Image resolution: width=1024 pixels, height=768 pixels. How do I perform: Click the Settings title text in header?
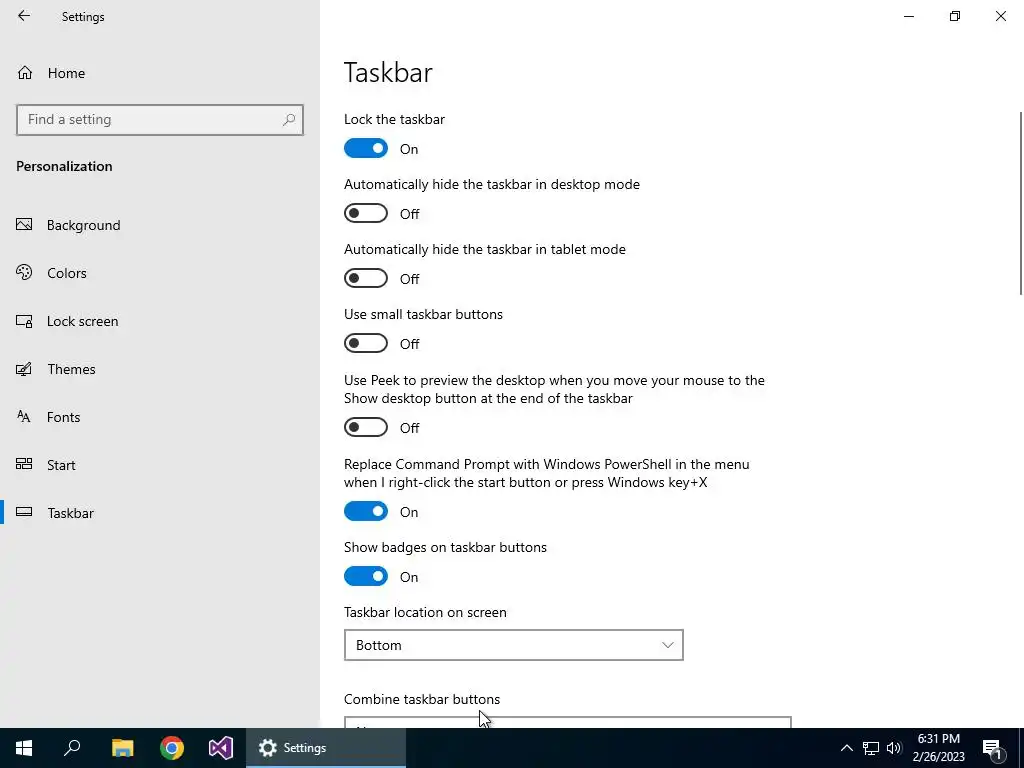83,17
